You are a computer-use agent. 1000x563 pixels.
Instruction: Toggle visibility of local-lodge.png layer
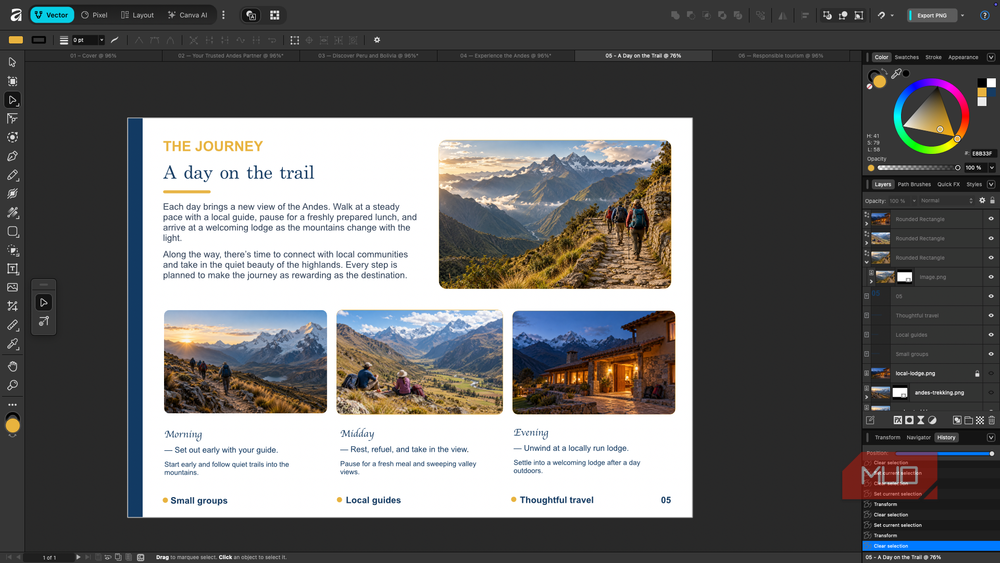(x=991, y=374)
